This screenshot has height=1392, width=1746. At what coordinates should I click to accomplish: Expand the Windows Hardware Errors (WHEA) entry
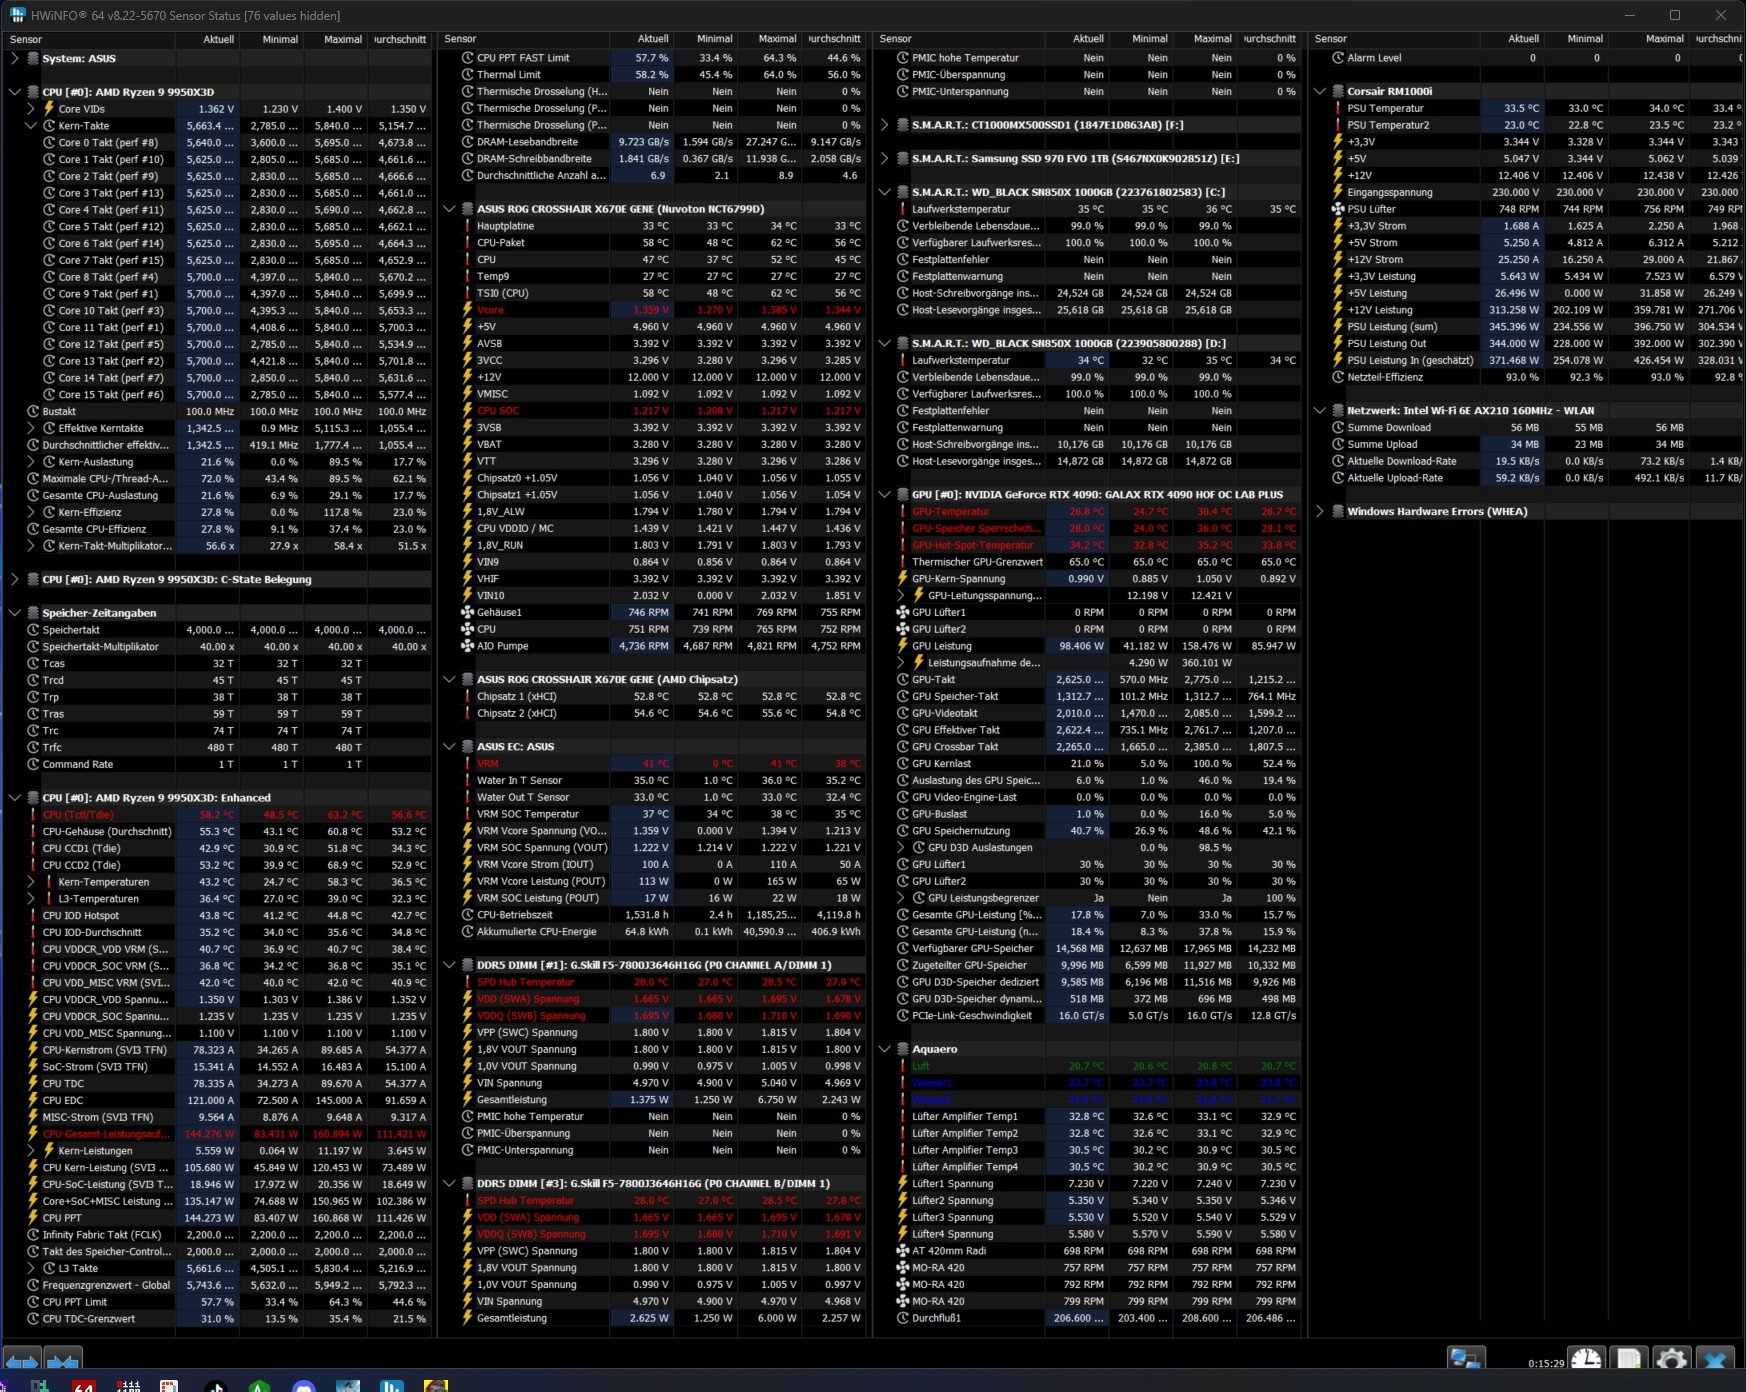pyautogui.click(x=1321, y=511)
